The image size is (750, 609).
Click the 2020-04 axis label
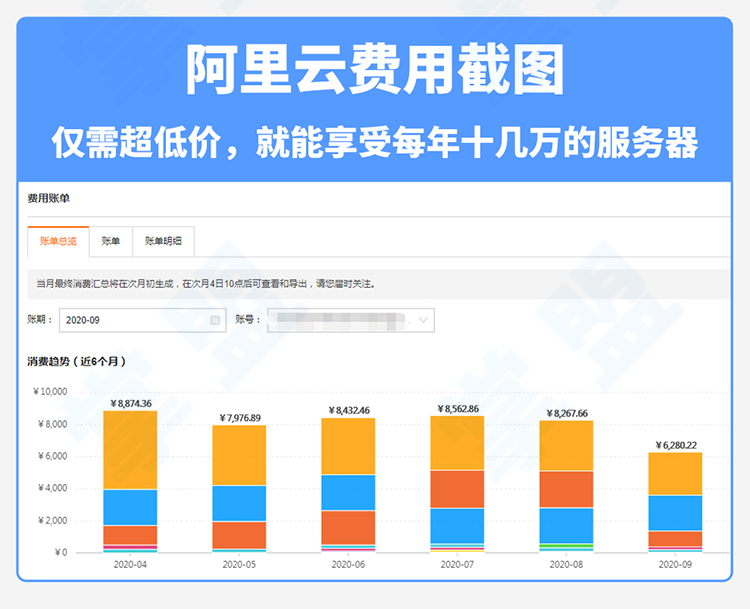130,565
